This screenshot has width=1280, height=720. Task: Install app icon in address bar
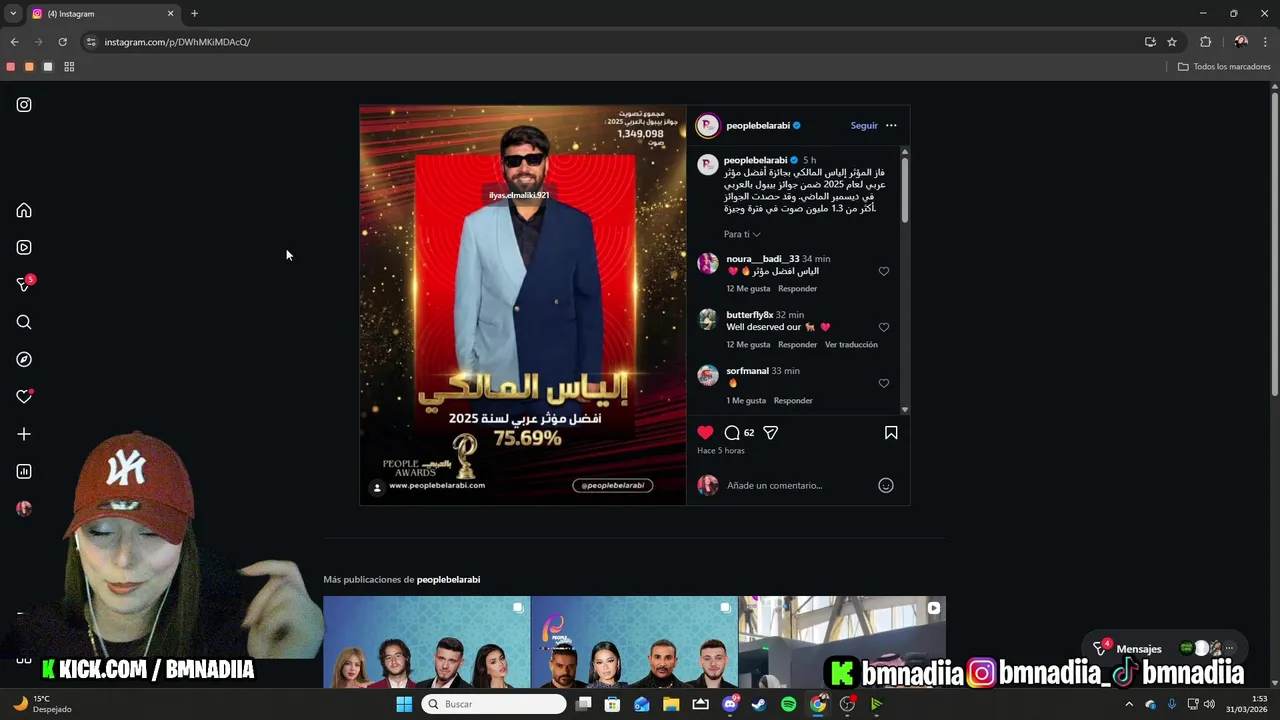pos(1150,42)
